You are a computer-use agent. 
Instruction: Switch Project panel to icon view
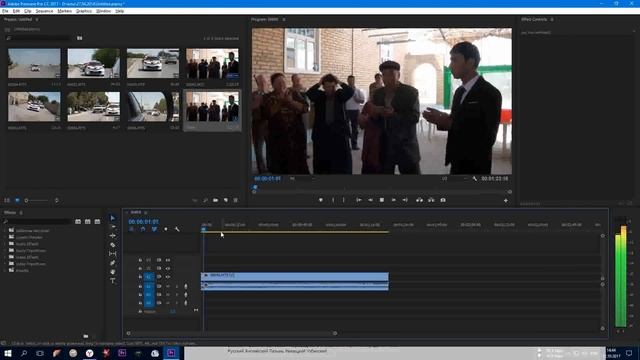click(x=17, y=200)
